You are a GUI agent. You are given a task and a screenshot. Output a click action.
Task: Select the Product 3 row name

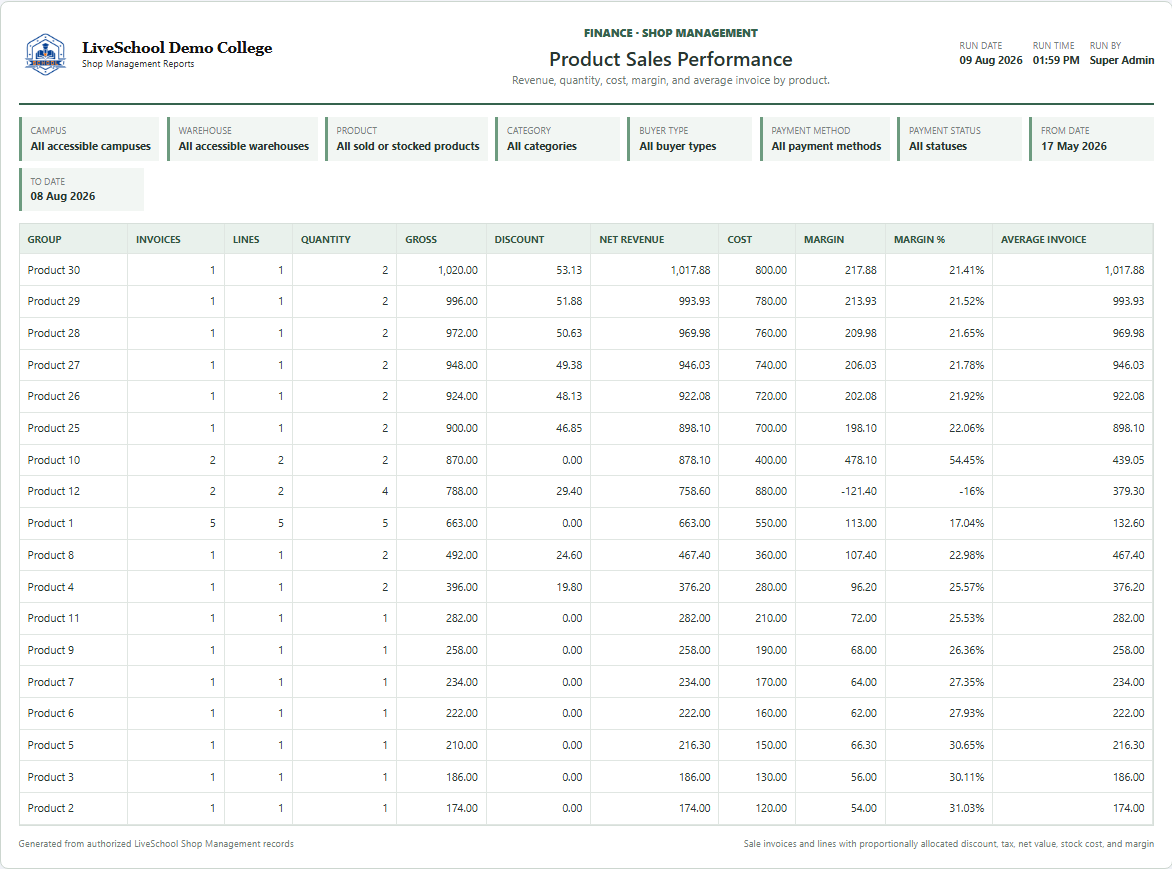click(51, 777)
